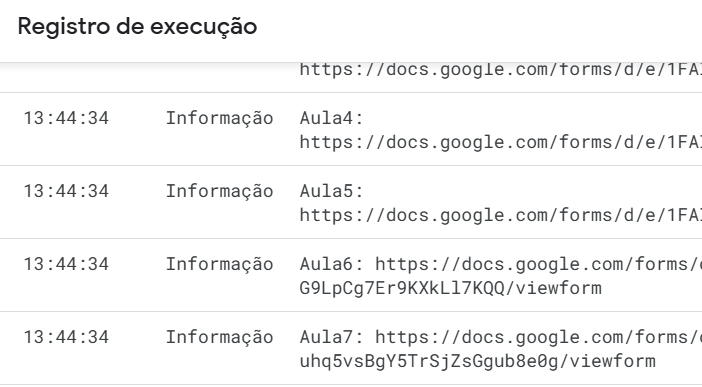Click the timestamp of the Aula6 log entry
This screenshot has width=702, height=387.
click(66, 264)
